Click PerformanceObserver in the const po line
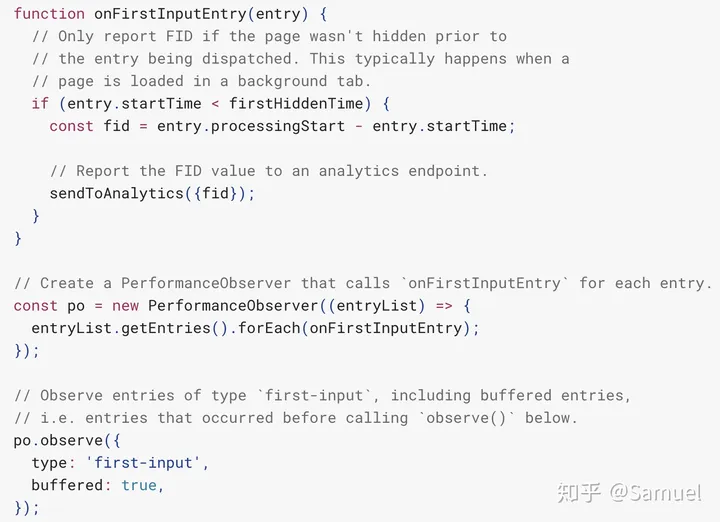The image size is (720, 522). point(233,305)
